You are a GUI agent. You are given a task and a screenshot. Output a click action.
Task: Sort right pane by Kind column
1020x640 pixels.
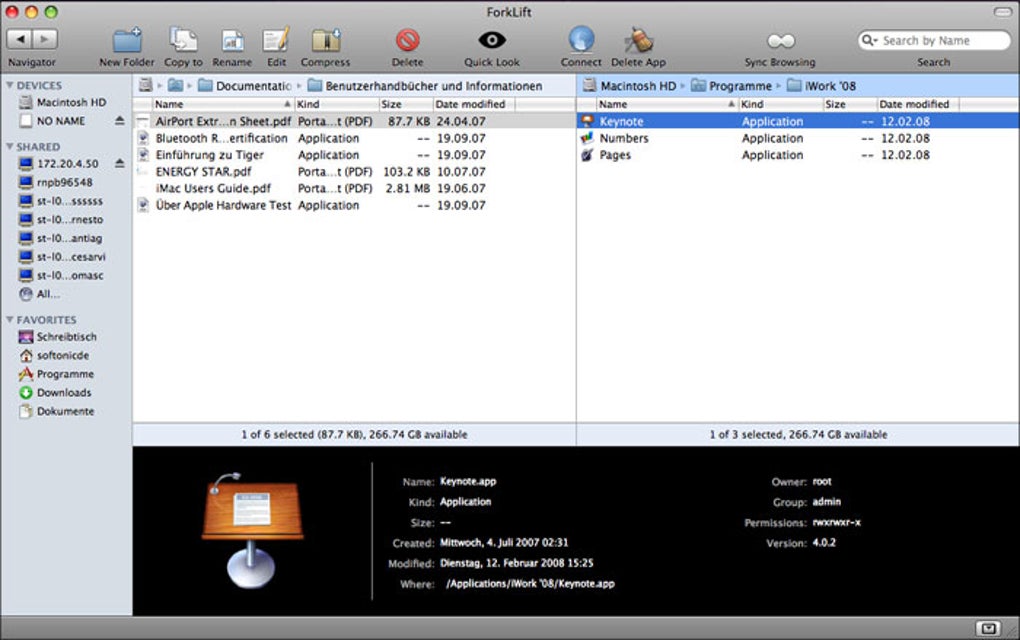point(781,104)
